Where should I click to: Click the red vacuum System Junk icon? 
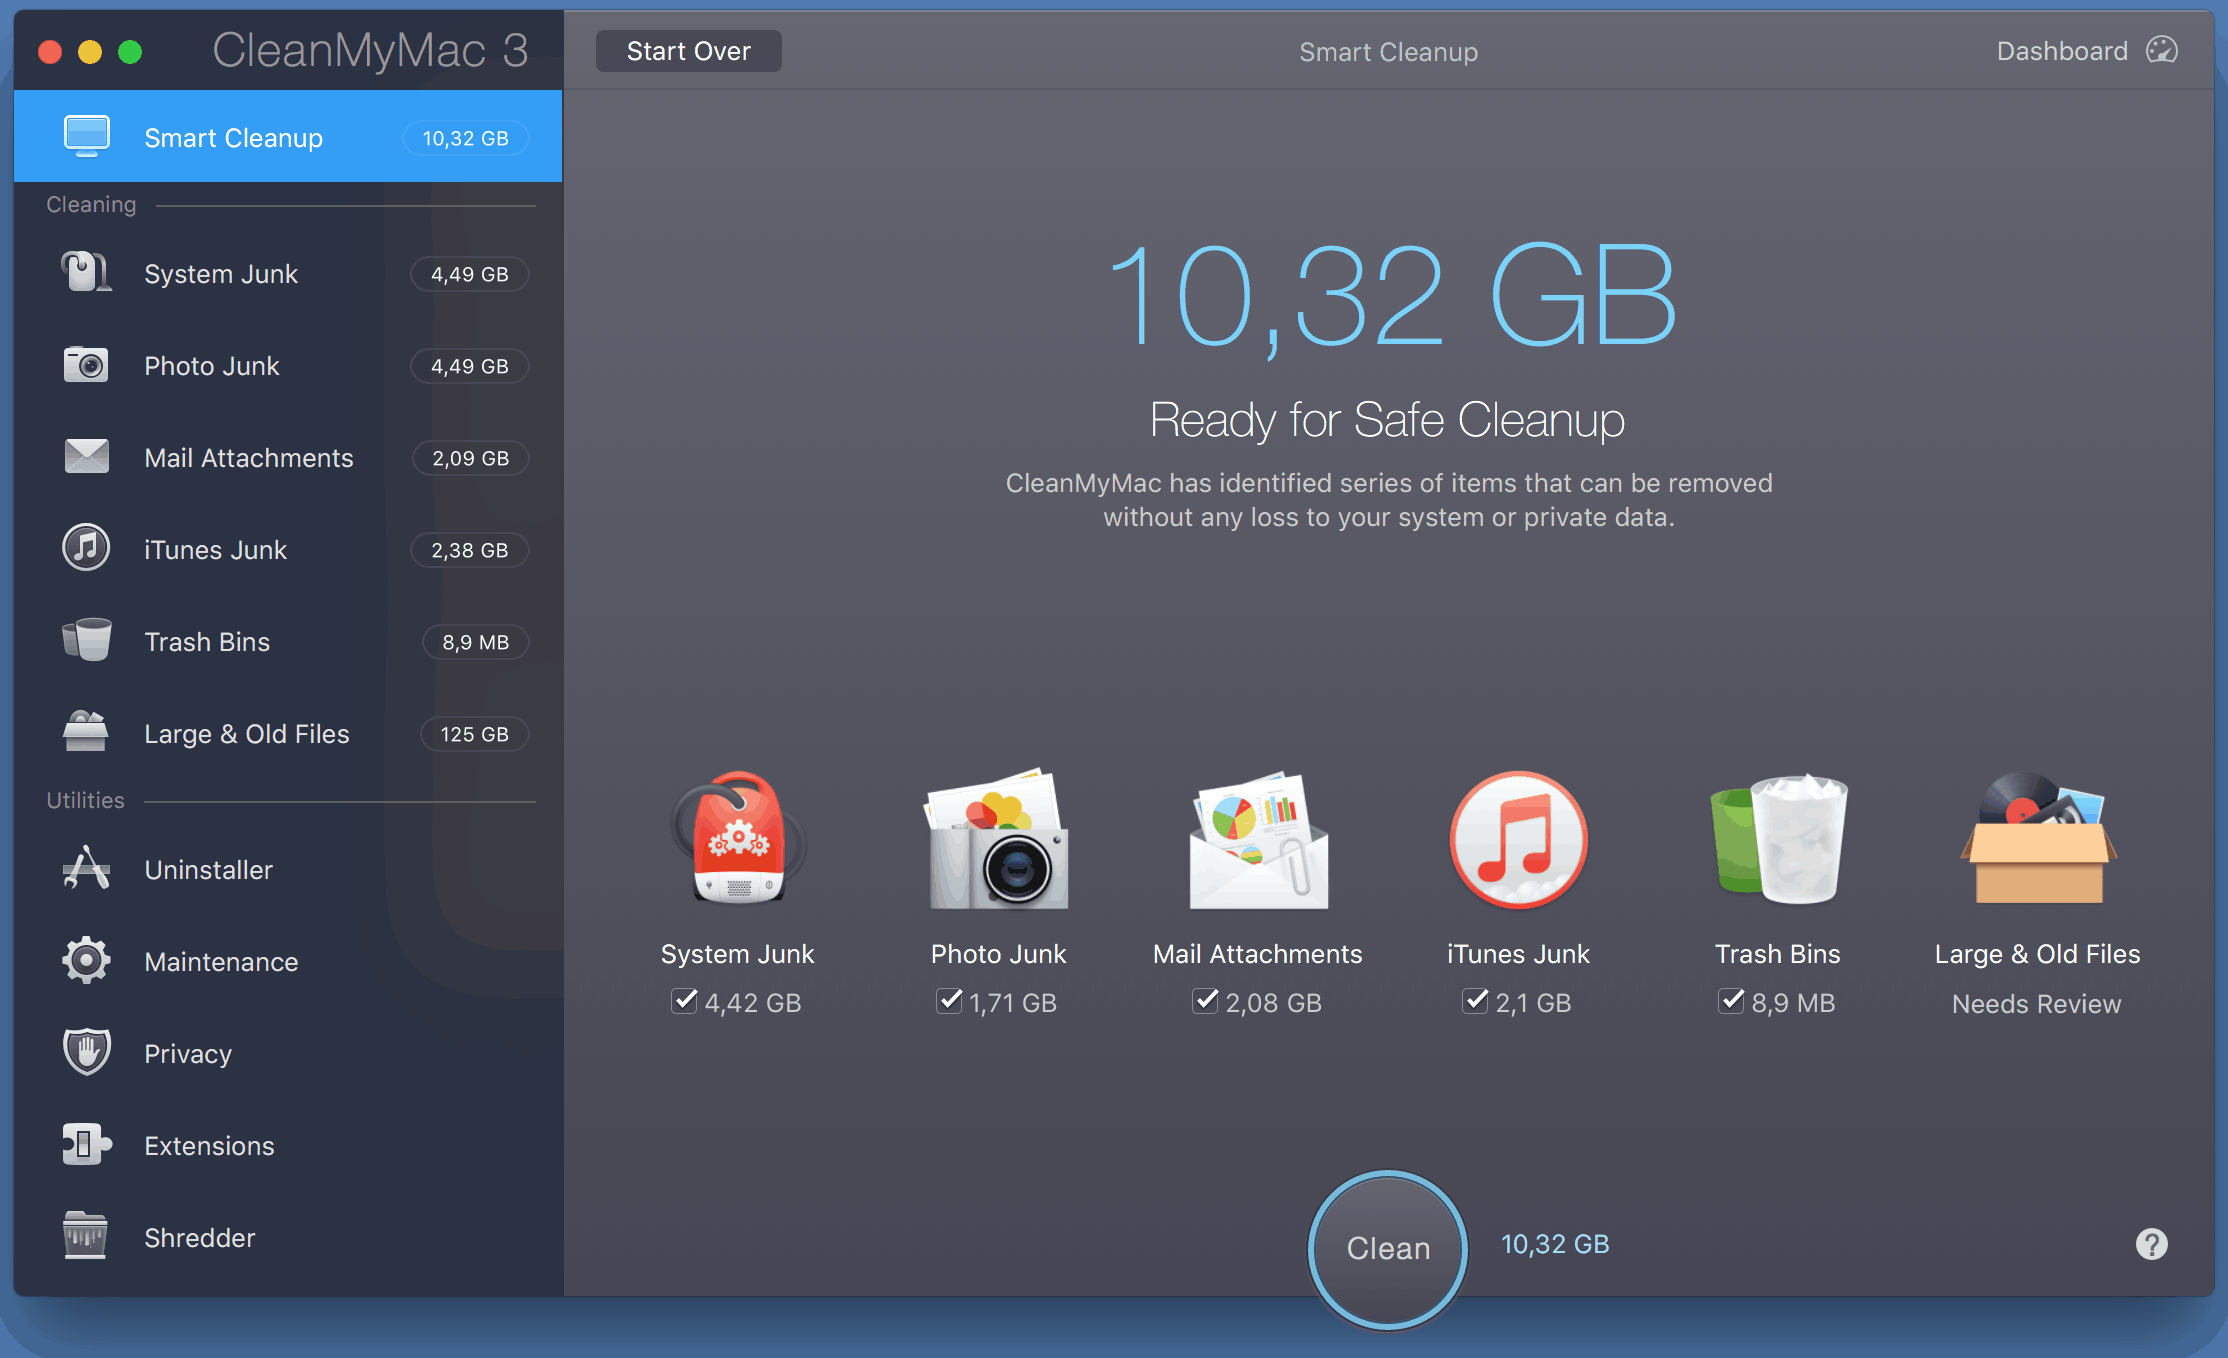click(738, 840)
